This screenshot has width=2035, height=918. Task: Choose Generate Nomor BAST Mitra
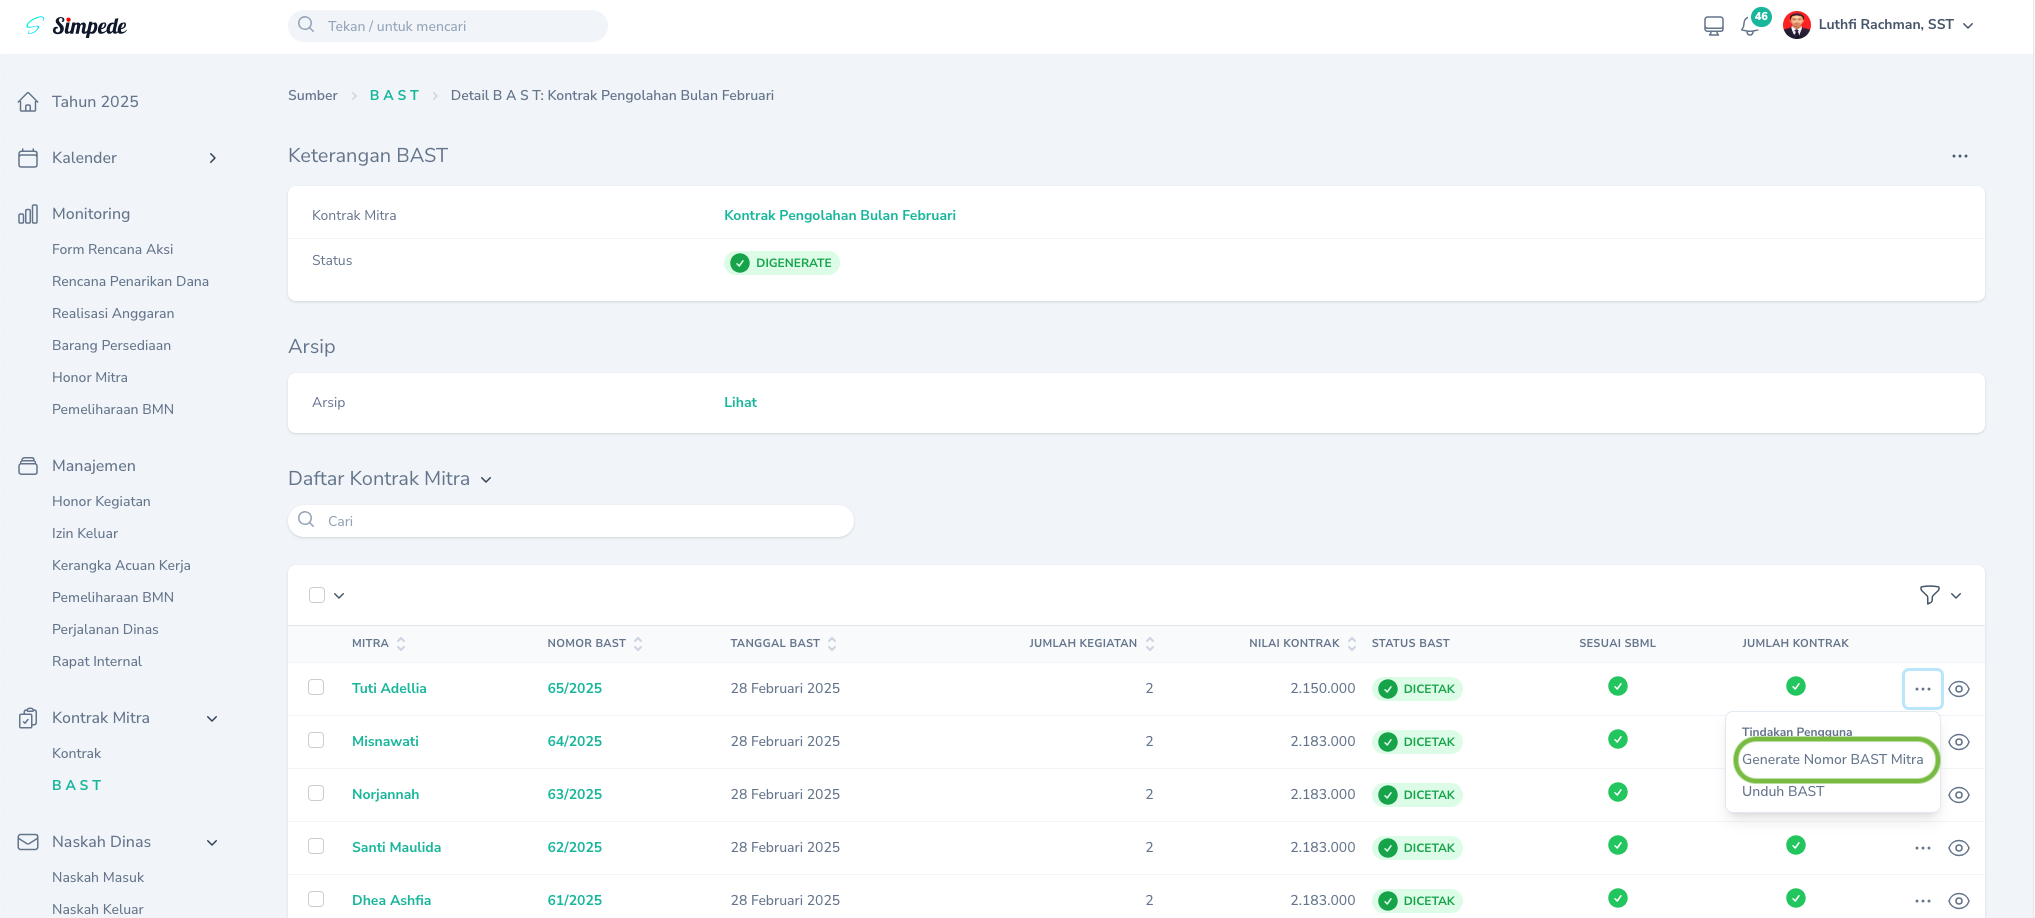[x=1833, y=760]
